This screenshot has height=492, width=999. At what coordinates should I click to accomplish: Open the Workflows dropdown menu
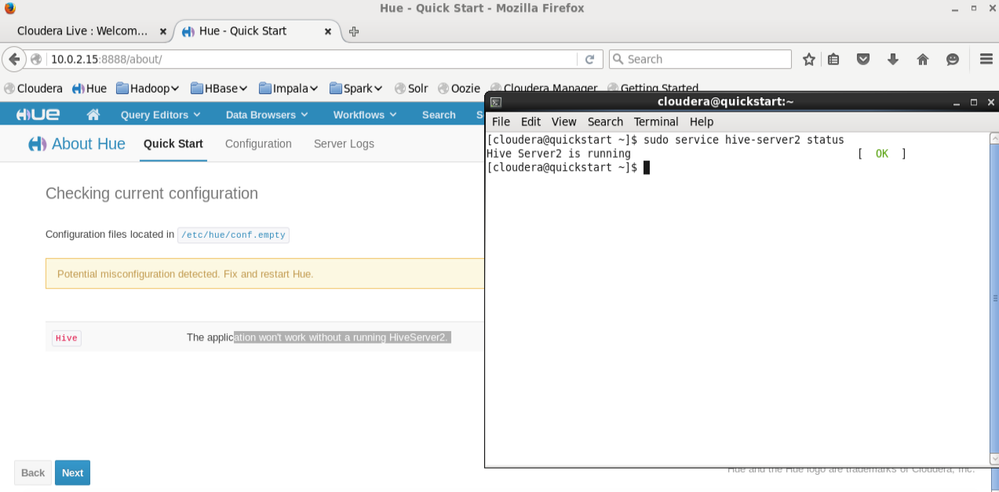point(365,115)
